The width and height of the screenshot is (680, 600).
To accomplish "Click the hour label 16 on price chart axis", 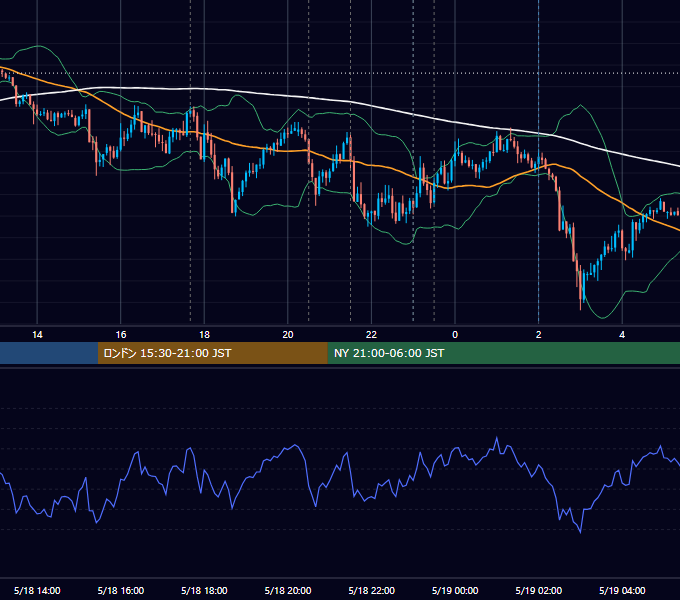I will click(x=121, y=335).
